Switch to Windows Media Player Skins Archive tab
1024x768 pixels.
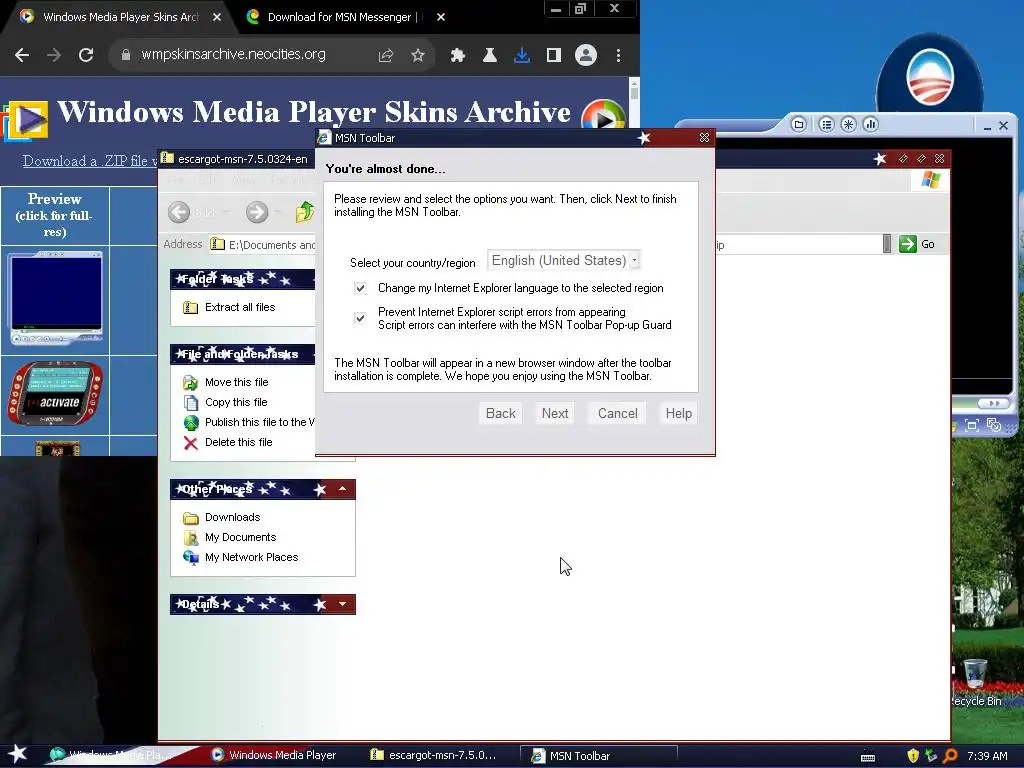tap(120, 17)
